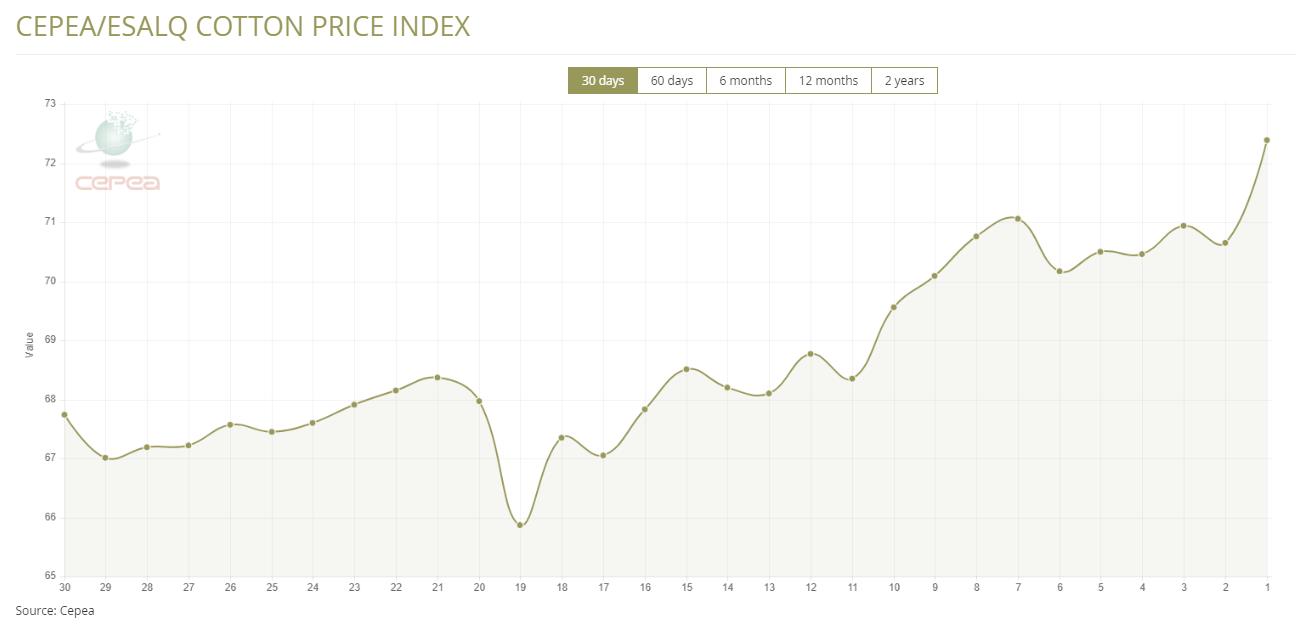Viewport: 1296px width, 628px height.
Task: Choose the 12 months time range
Action: (828, 81)
